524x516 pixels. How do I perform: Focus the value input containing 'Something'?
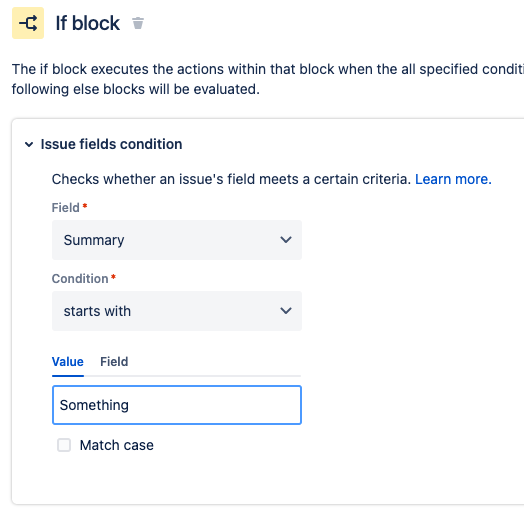[177, 405]
